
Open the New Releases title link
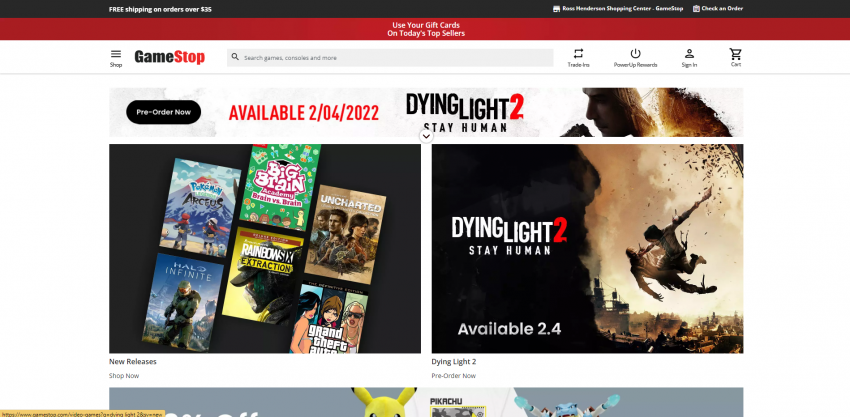pyautogui.click(x=133, y=362)
